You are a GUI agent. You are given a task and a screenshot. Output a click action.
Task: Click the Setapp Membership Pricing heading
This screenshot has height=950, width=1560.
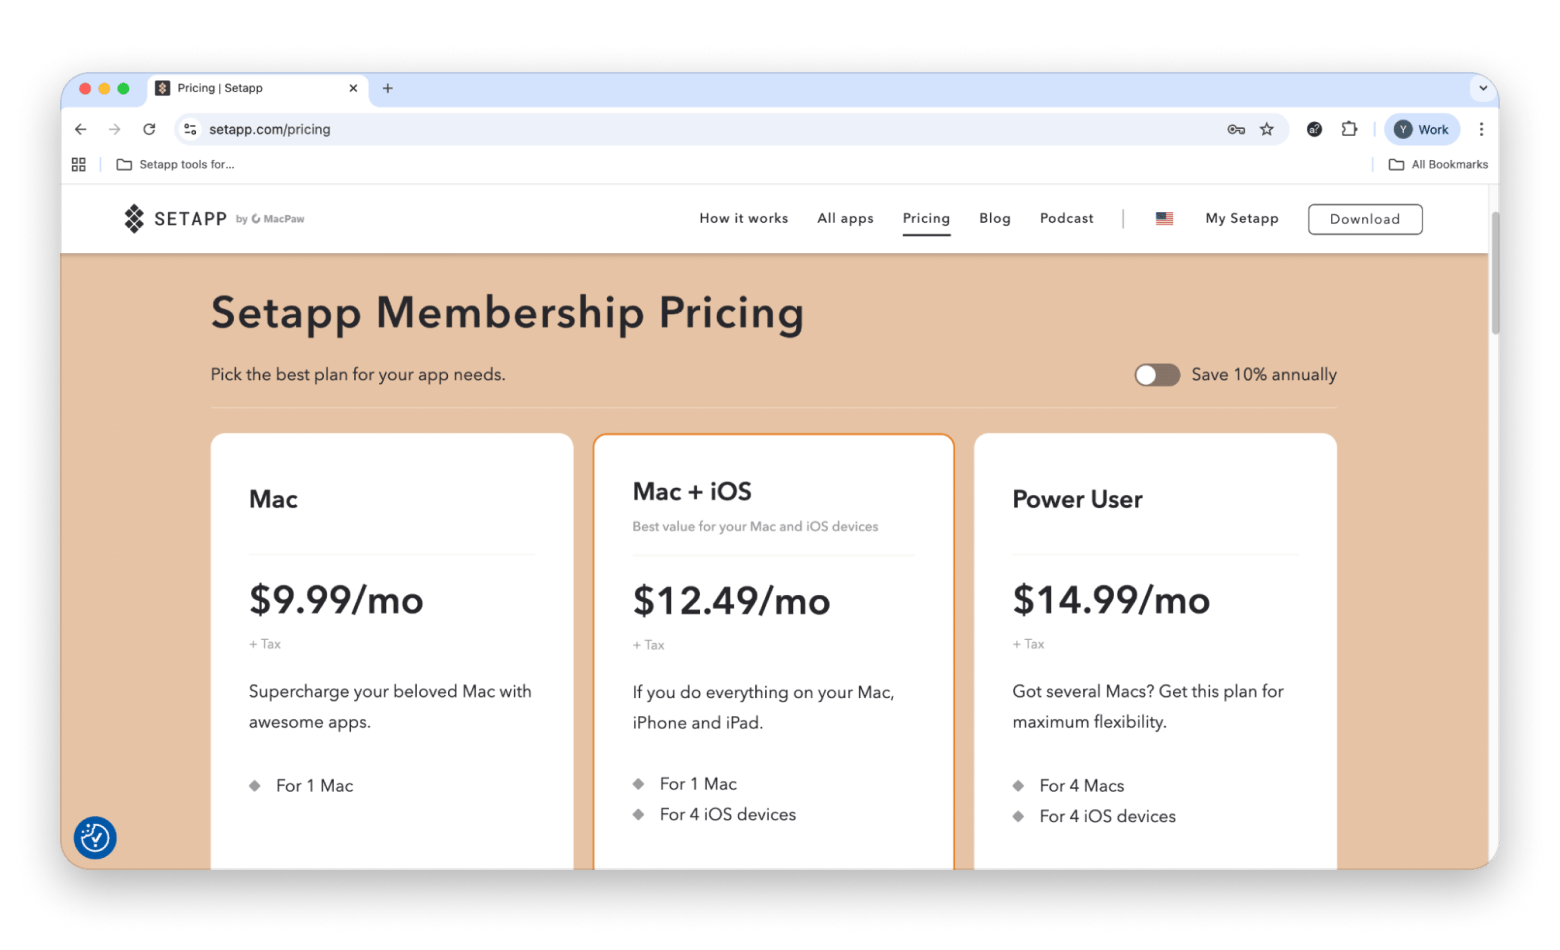point(507,313)
